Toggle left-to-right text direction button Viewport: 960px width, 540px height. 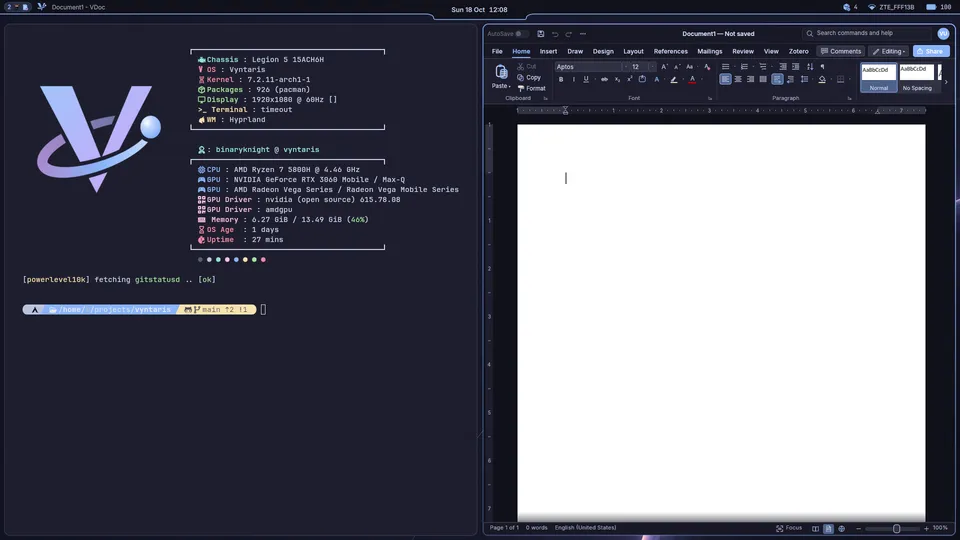pyautogui.click(x=778, y=79)
